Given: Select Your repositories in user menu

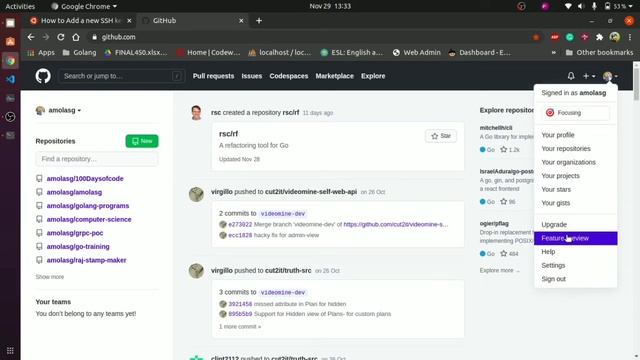Looking at the screenshot, I should (x=576, y=149).
